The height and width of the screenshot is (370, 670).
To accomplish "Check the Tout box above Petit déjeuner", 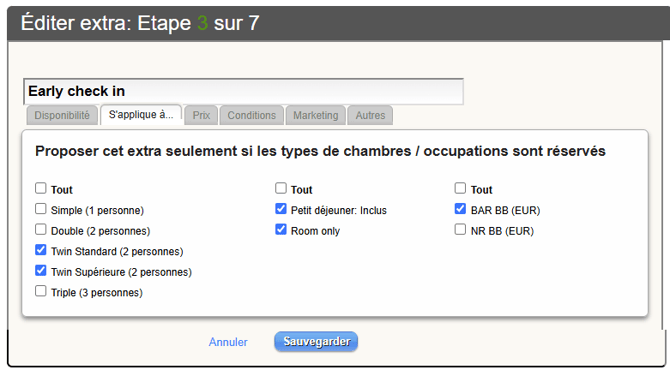I will (281, 188).
